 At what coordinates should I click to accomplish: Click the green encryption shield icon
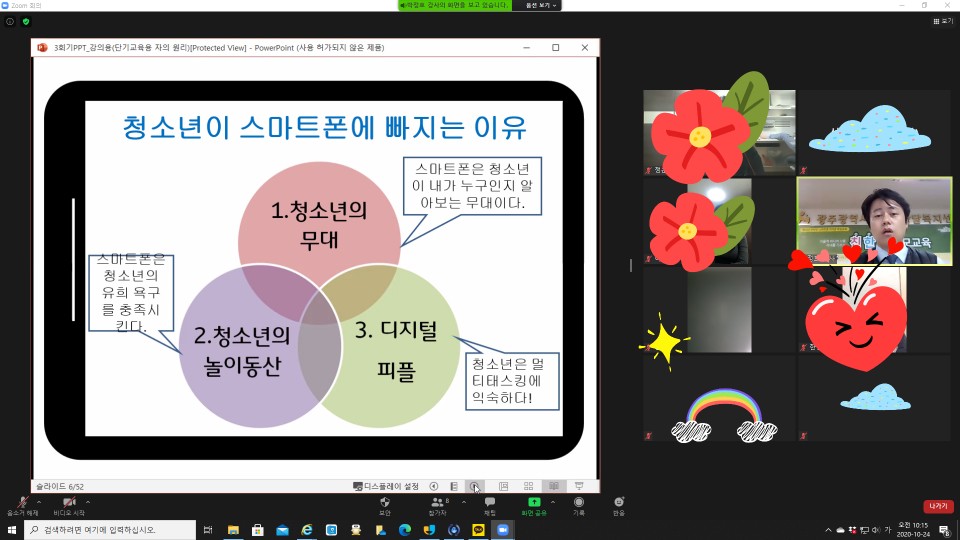pyautogui.click(x=26, y=21)
